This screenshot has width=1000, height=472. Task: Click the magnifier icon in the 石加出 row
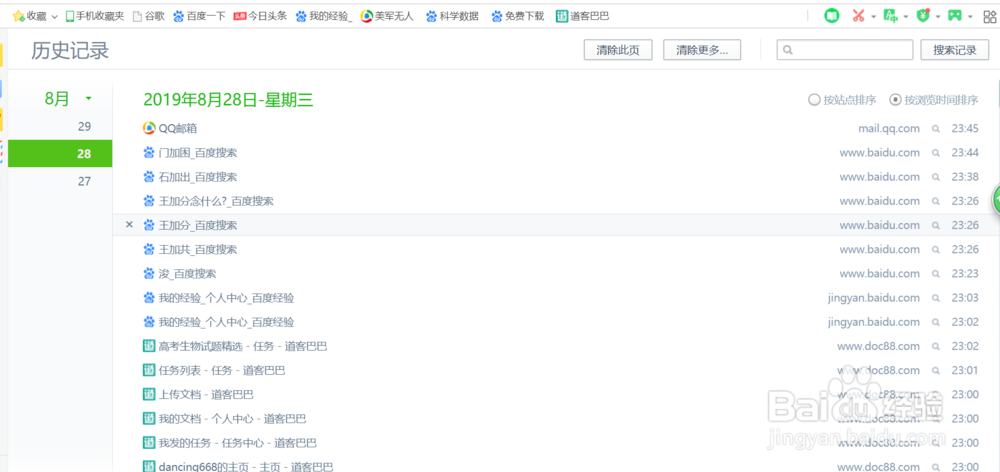(x=936, y=177)
